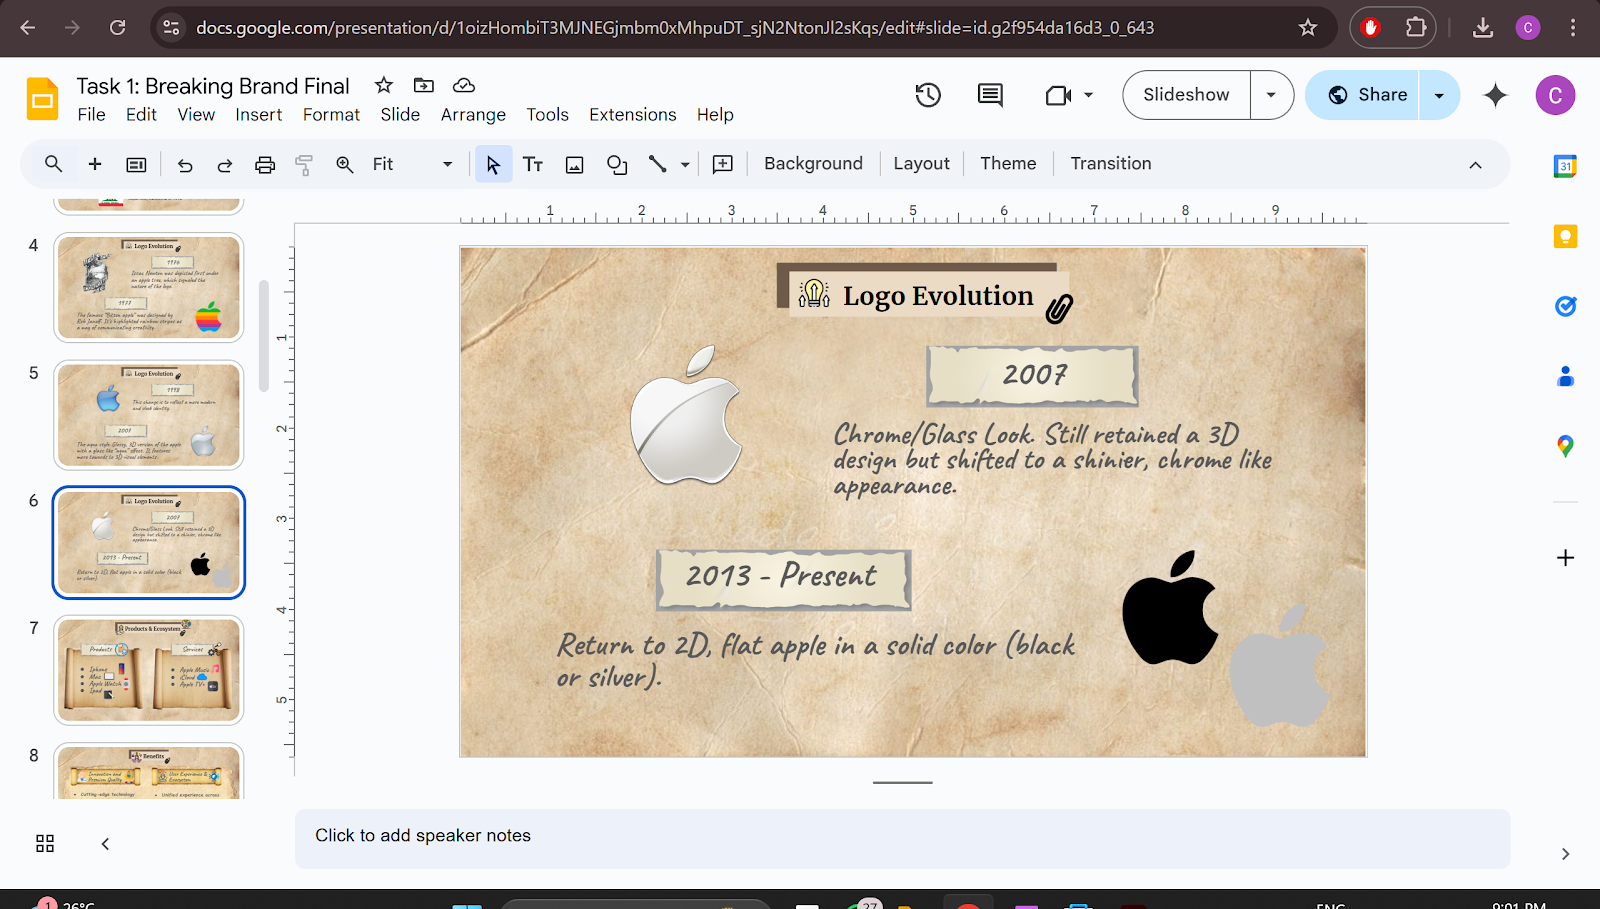Open Transition settings
1600x909 pixels.
click(x=1110, y=164)
